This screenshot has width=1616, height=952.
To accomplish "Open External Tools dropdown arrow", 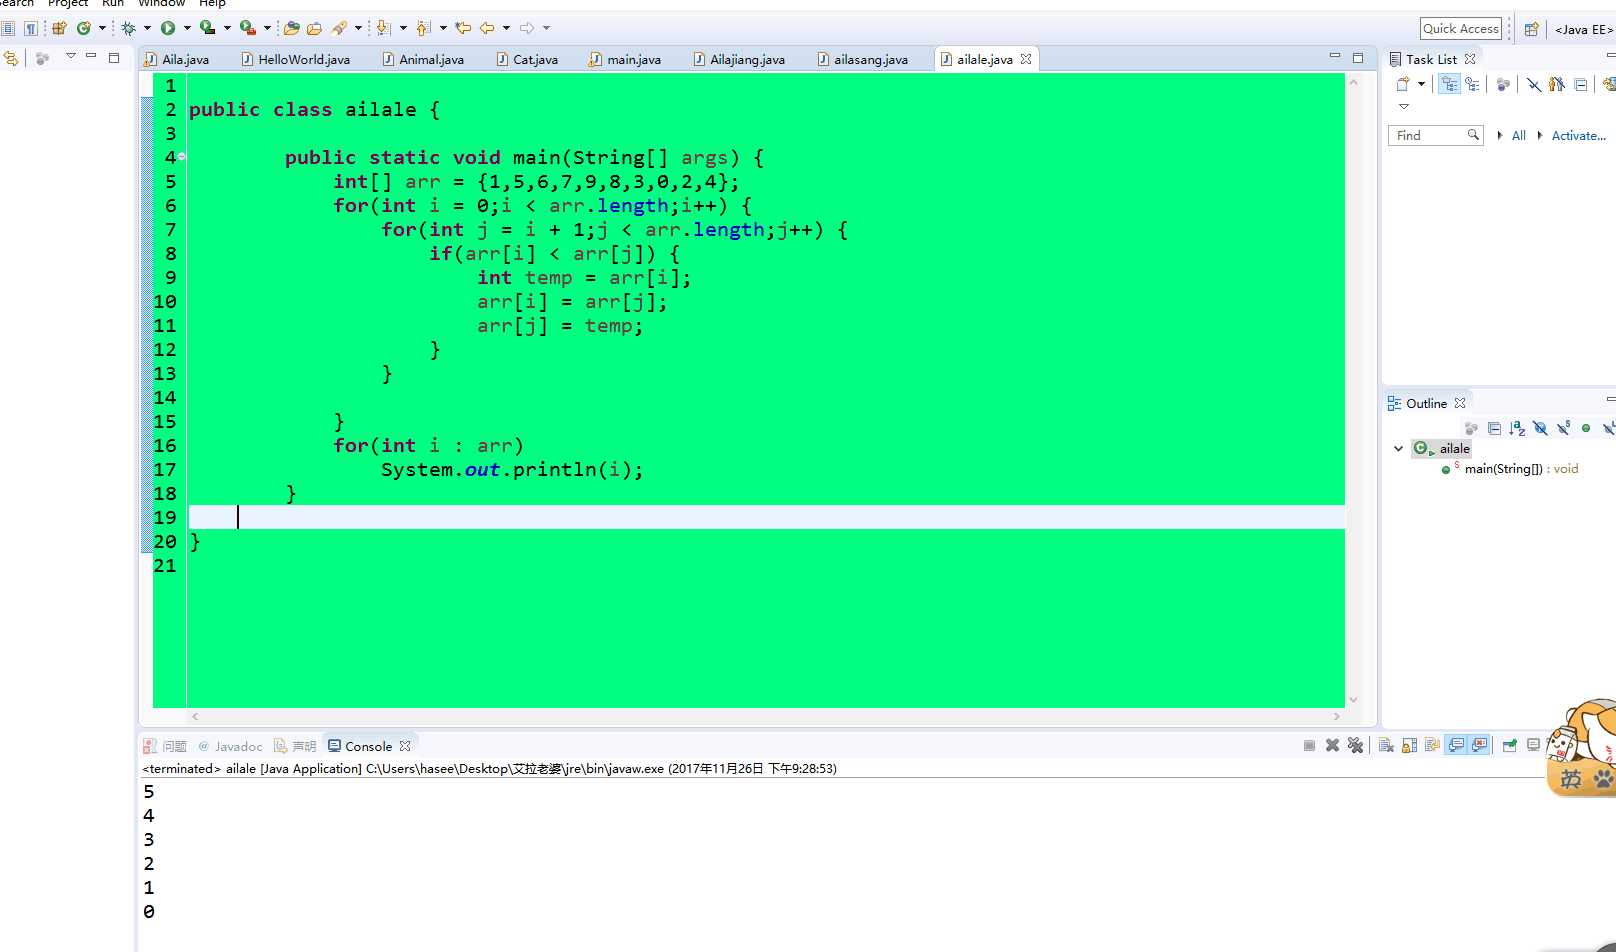I will [x=267, y=28].
